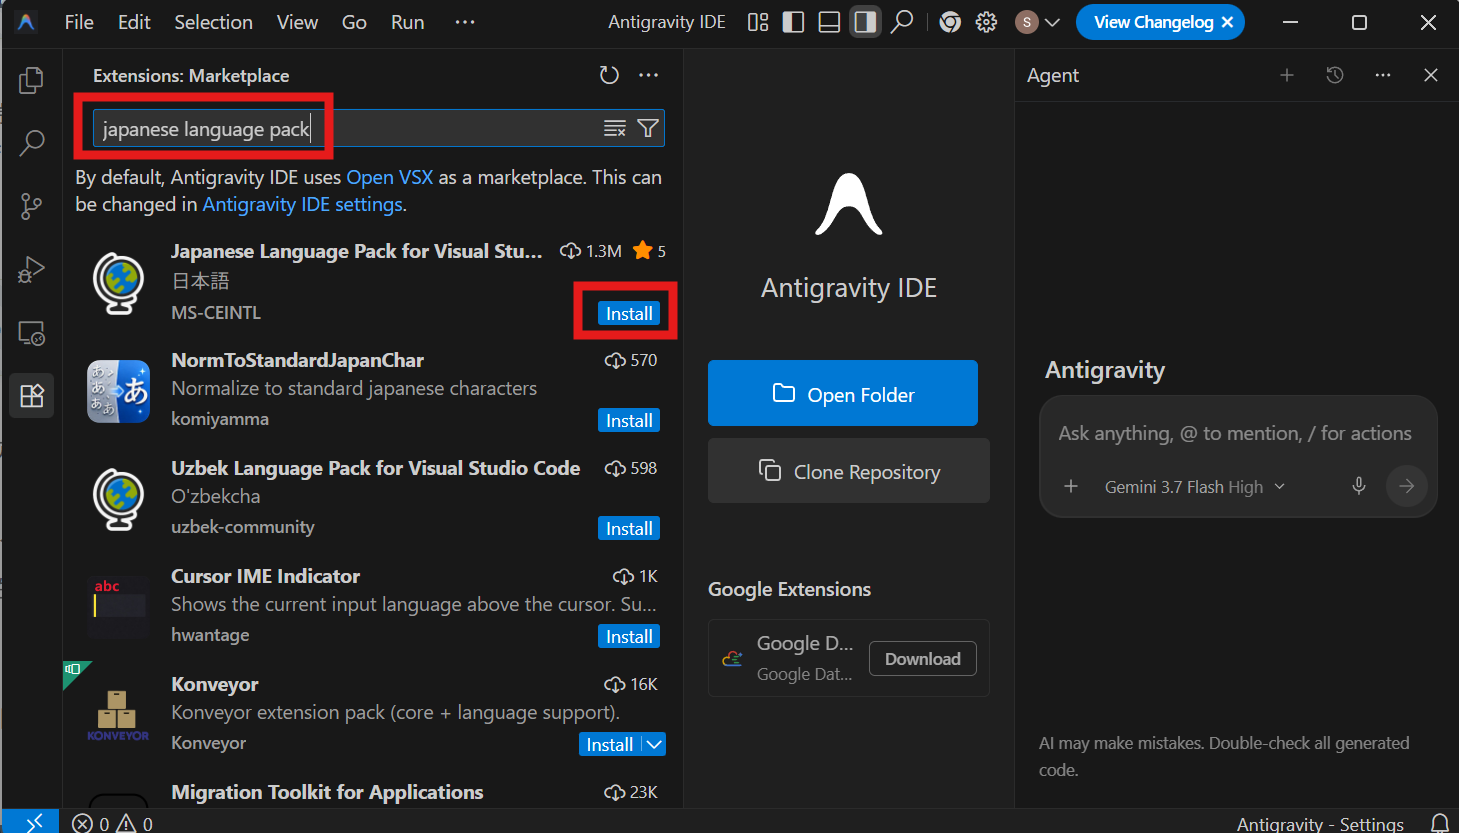Close the Agent panel
1459x833 pixels.
point(1431,75)
